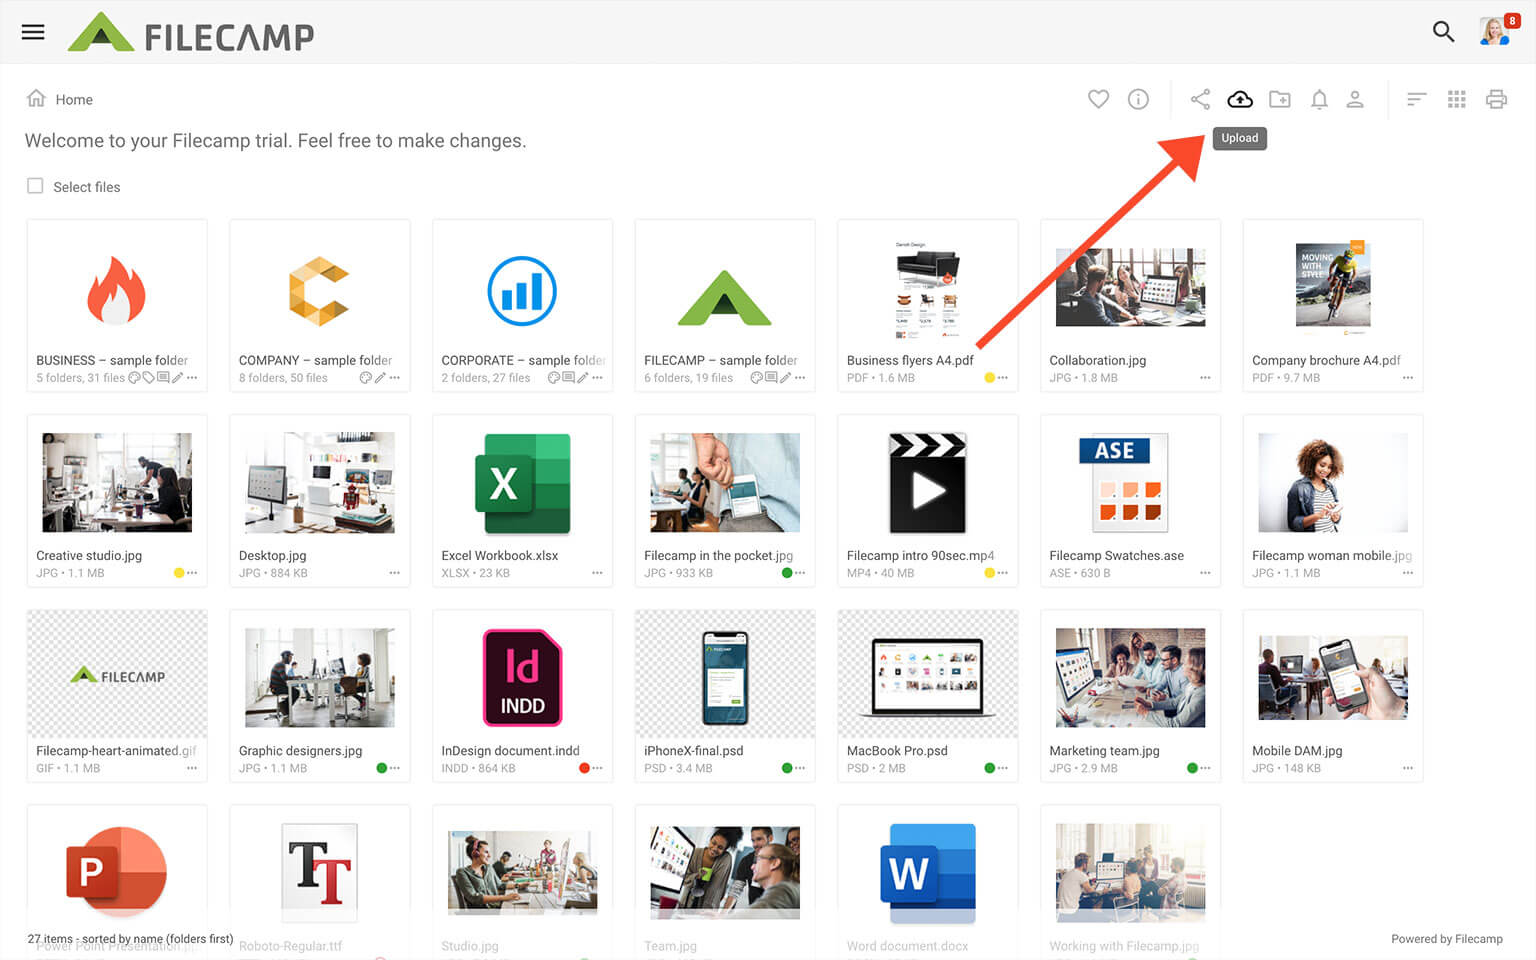Viewport: 1536px width, 960px height.
Task: Click yellow status dot on Business flyers A4.pdf
Action: point(989,378)
